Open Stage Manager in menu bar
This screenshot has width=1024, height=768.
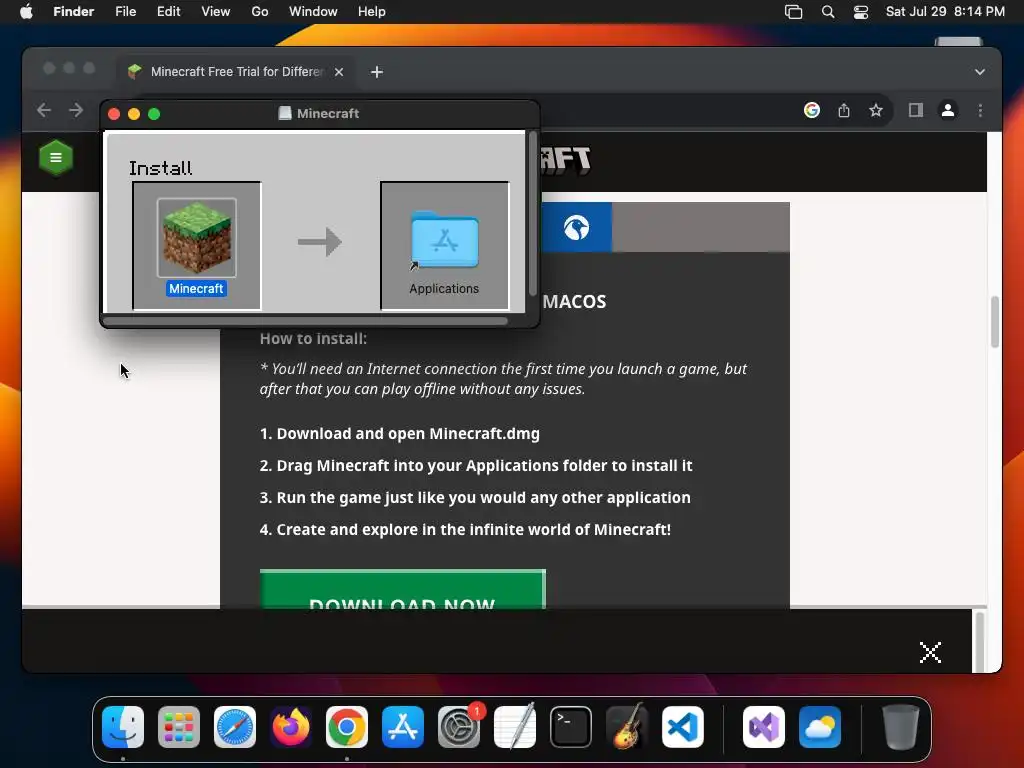coord(793,12)
